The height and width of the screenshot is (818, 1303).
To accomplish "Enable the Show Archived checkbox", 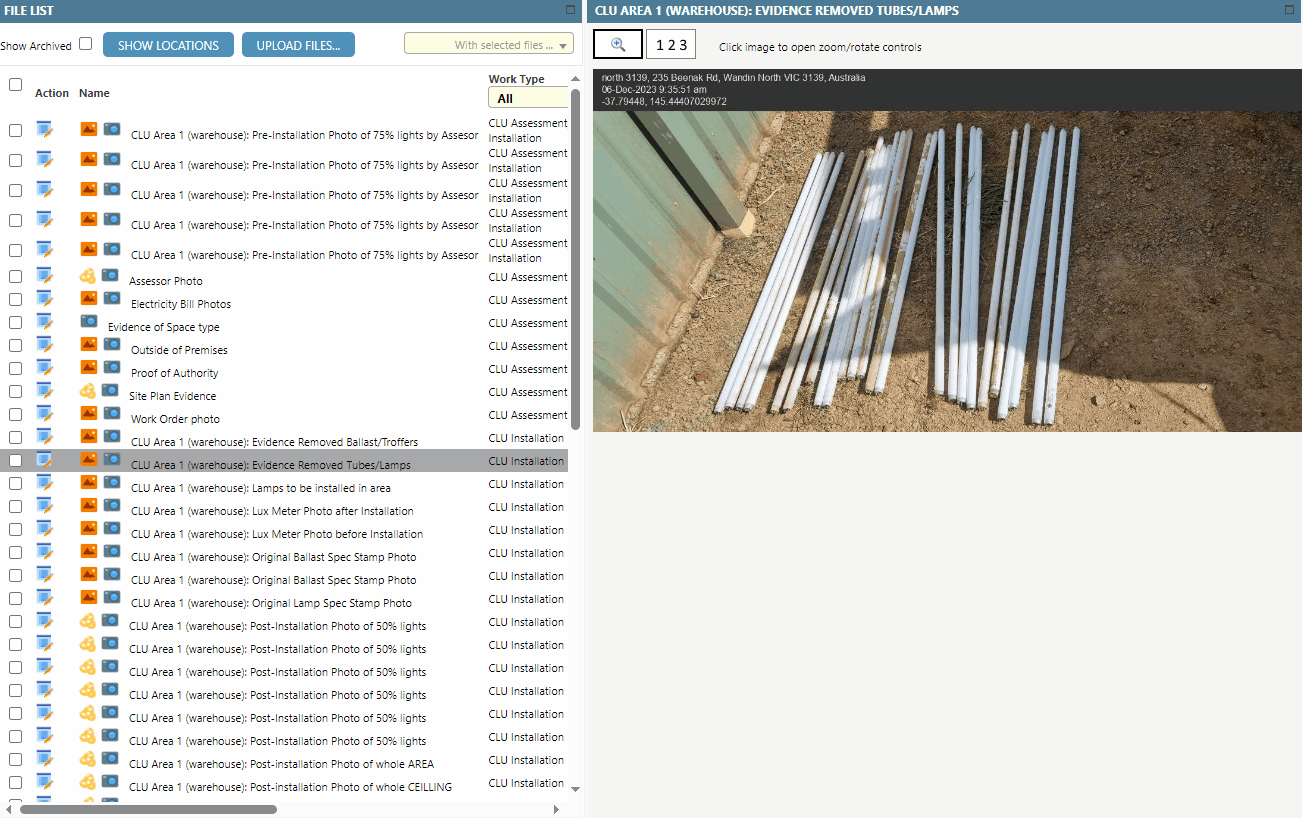I will [x=86, y=44].
